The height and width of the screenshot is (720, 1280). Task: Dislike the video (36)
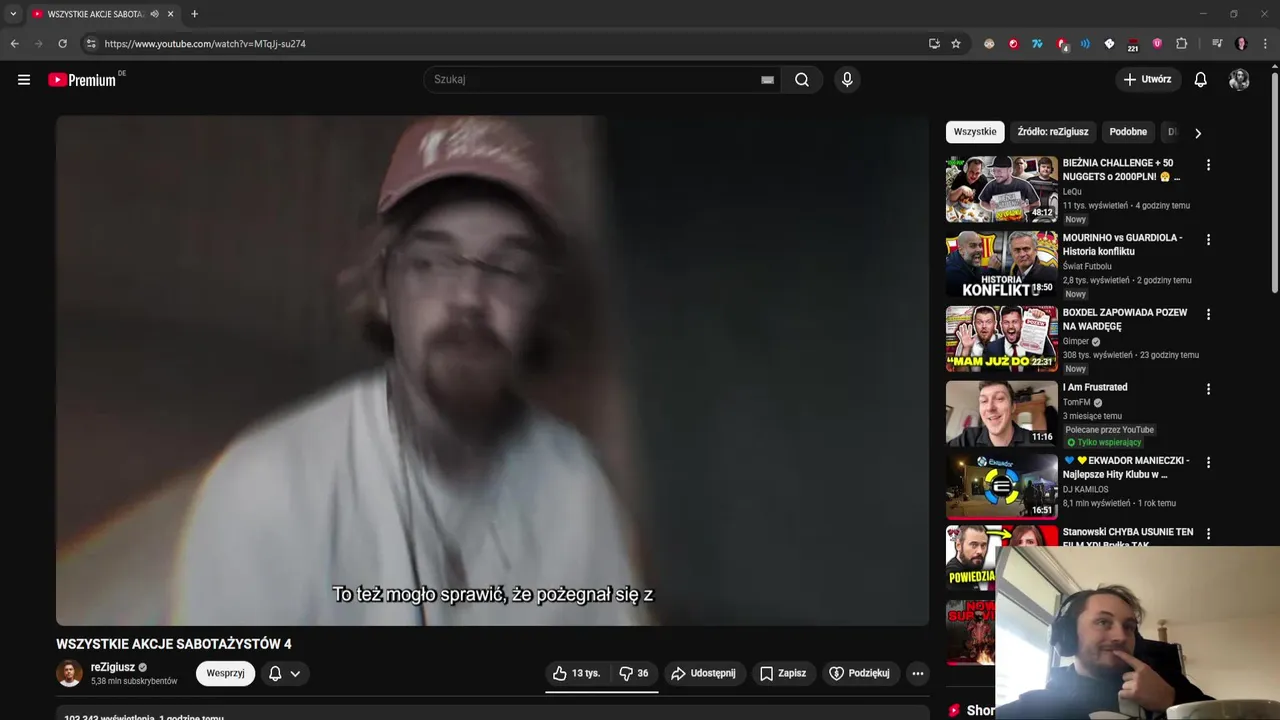[x=634, y=674]
